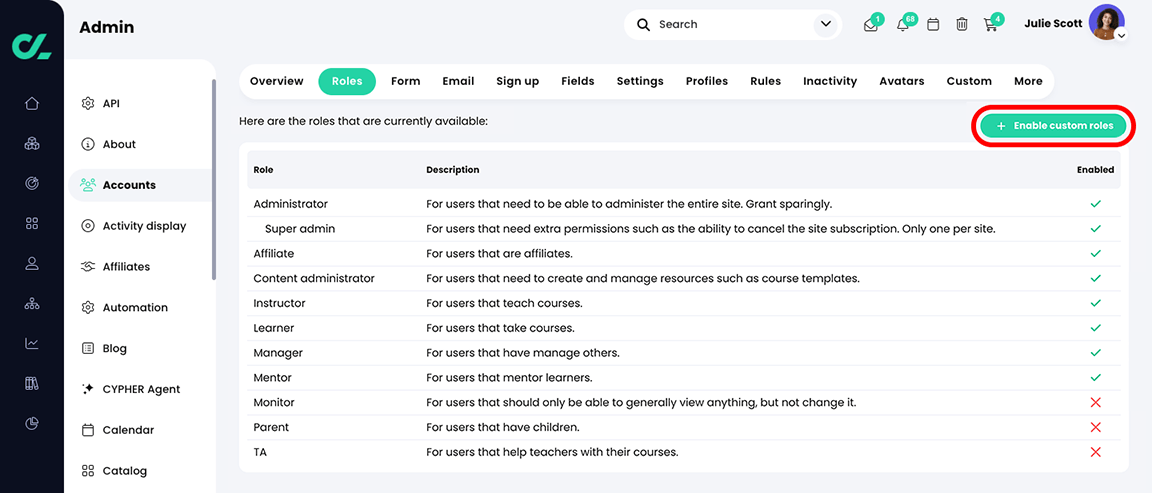Open the Form tab

coord(406,81)
